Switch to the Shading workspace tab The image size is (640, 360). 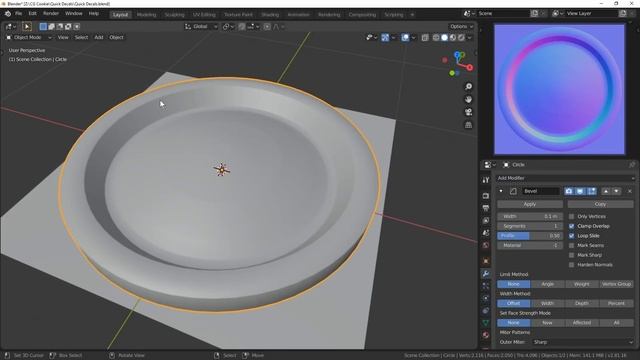[x=270, y=15]
